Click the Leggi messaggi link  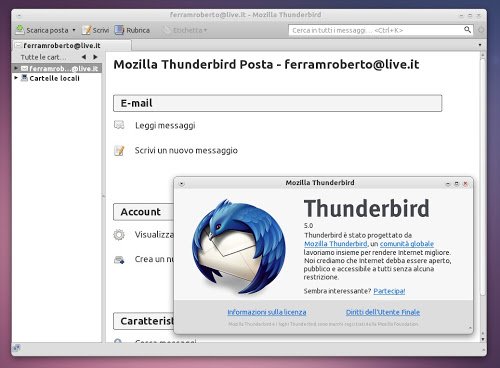point(165,125)
